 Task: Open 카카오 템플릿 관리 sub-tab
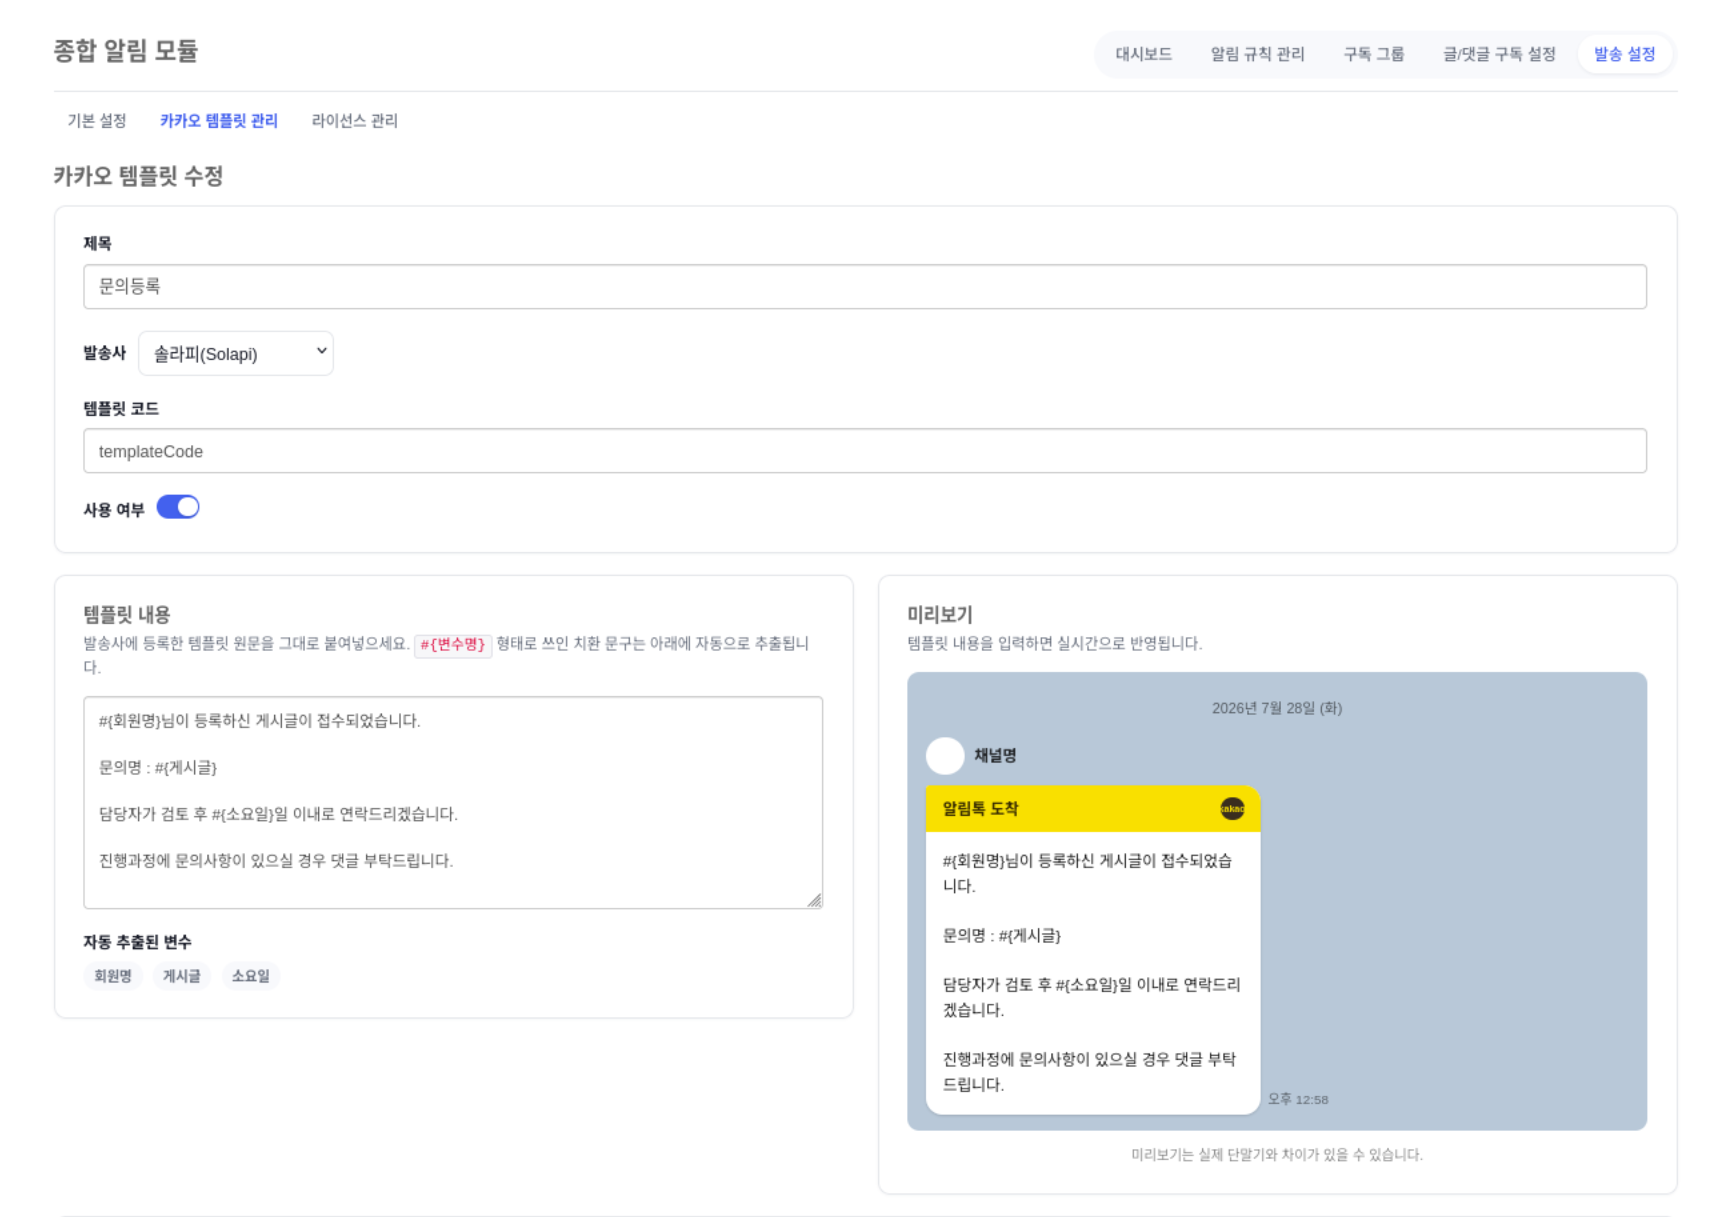tap(219, 121)
